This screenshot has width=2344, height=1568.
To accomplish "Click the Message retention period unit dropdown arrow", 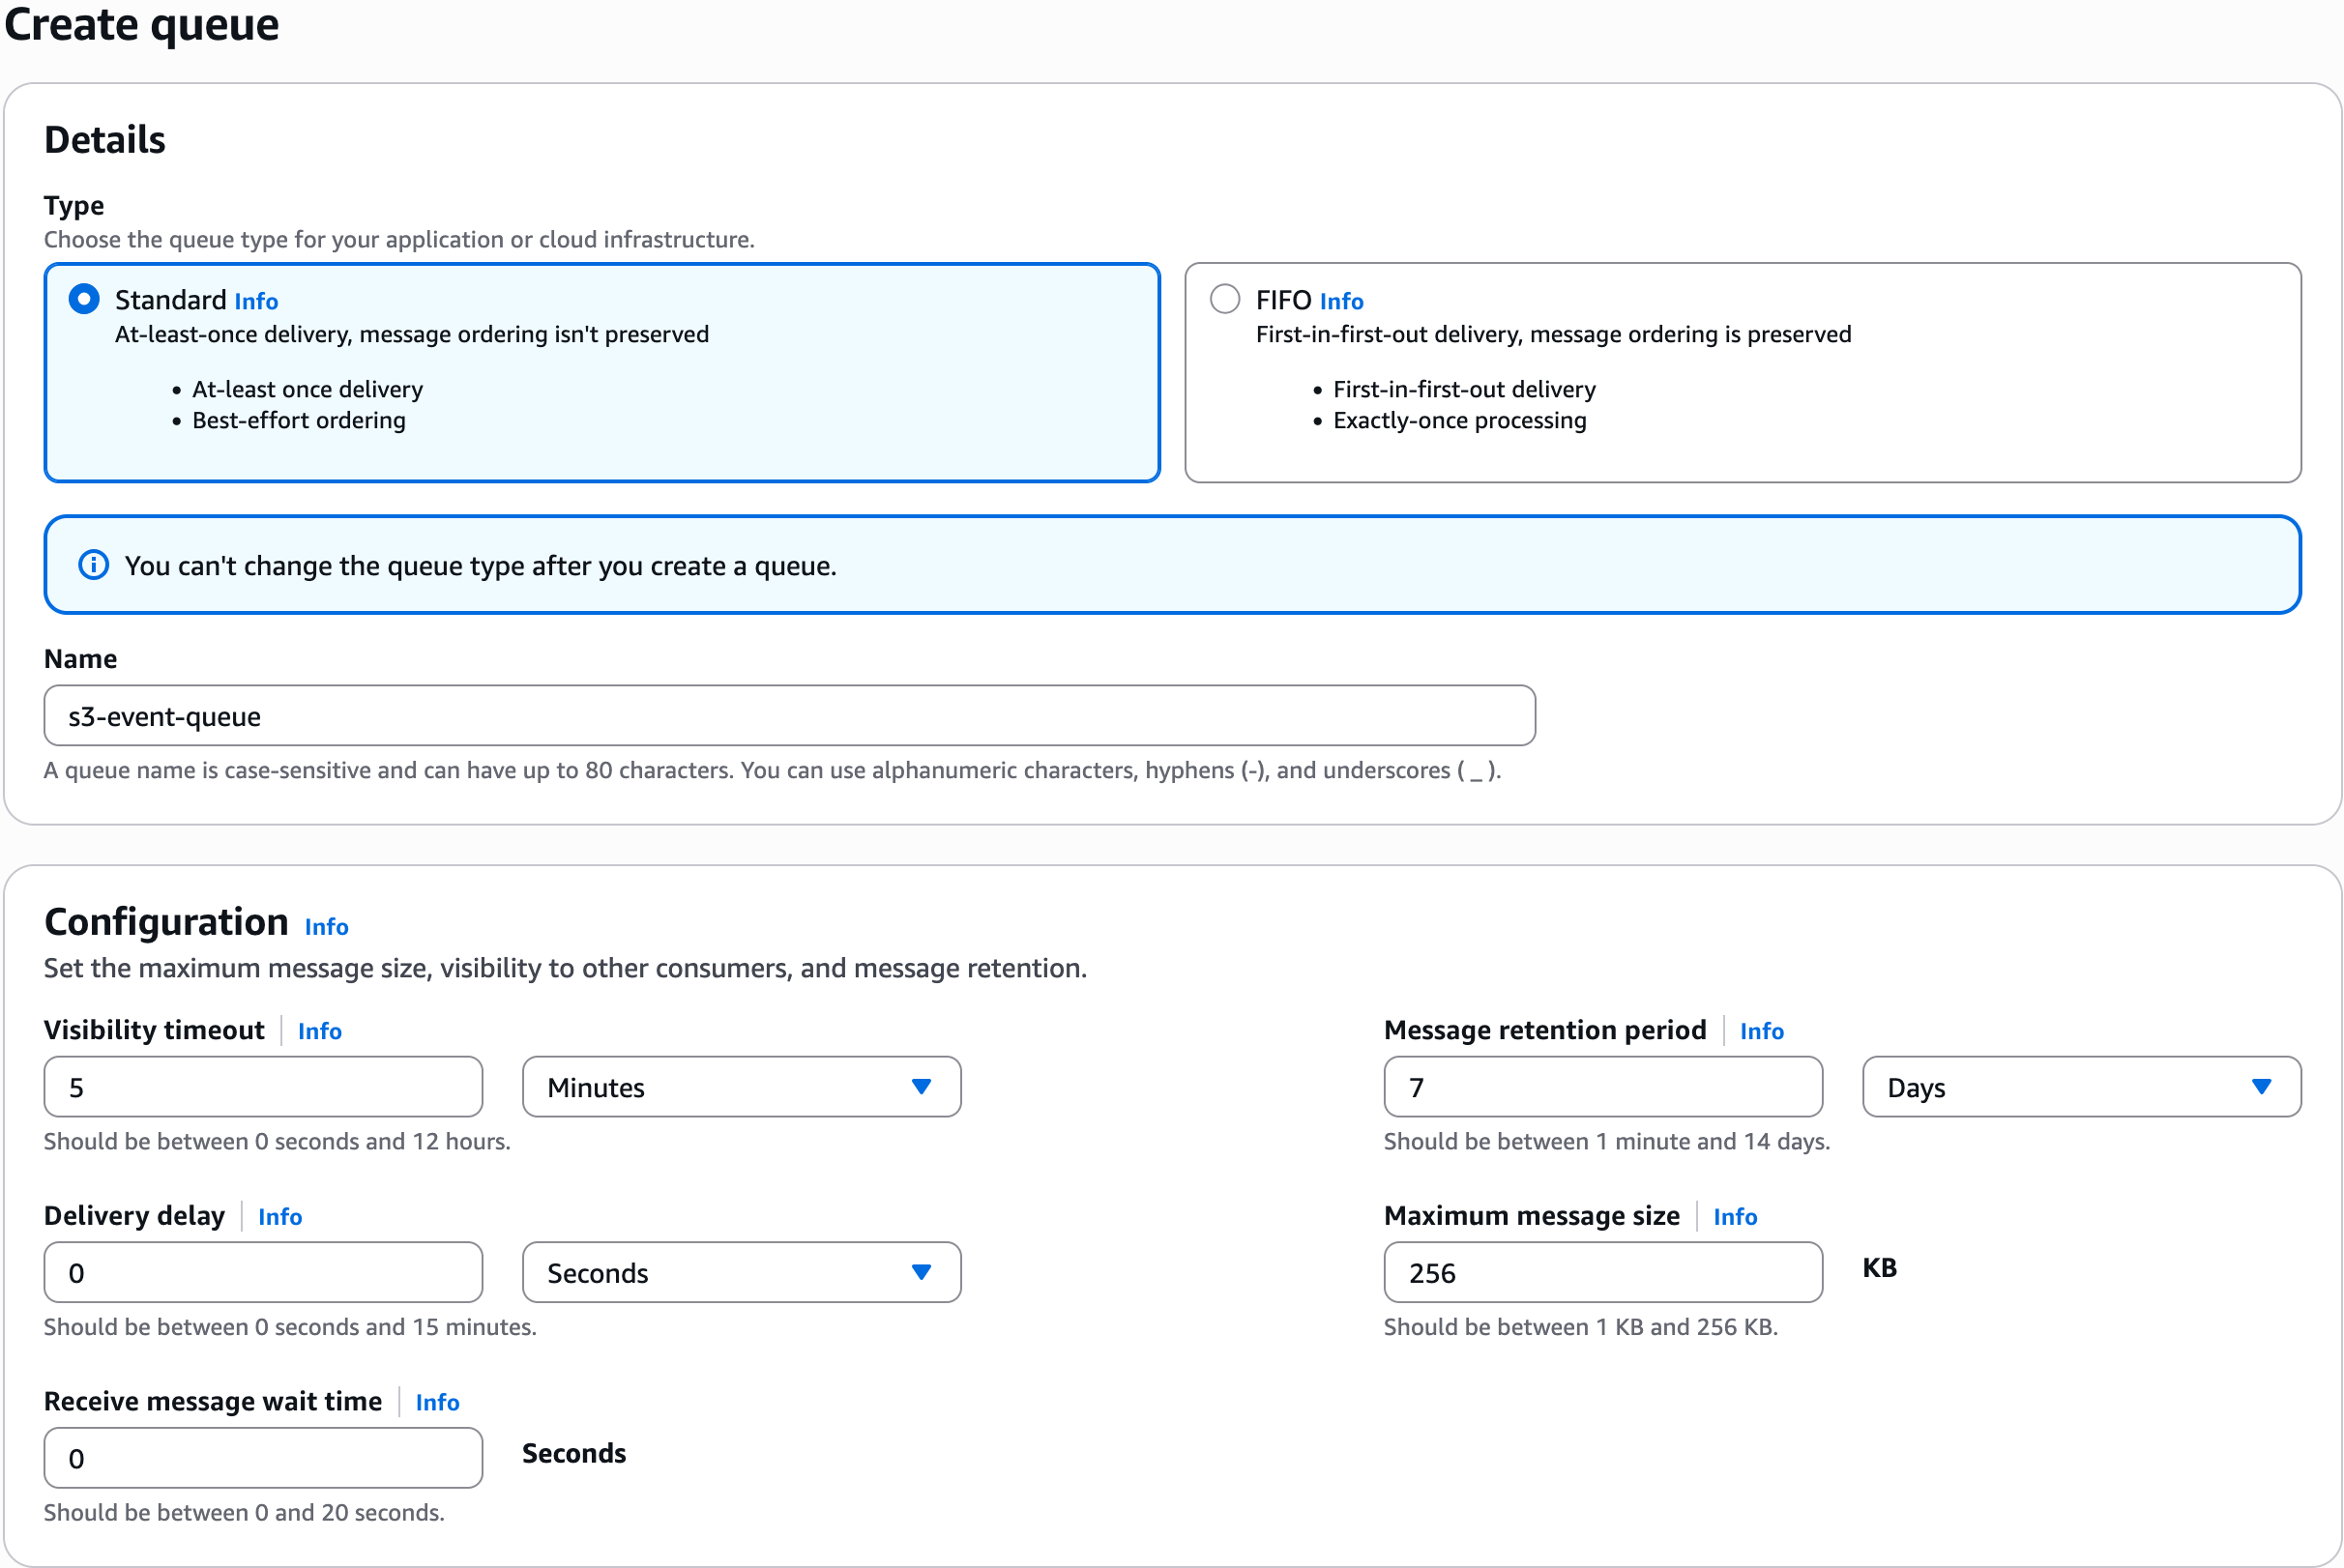I will point(2264,1087).
